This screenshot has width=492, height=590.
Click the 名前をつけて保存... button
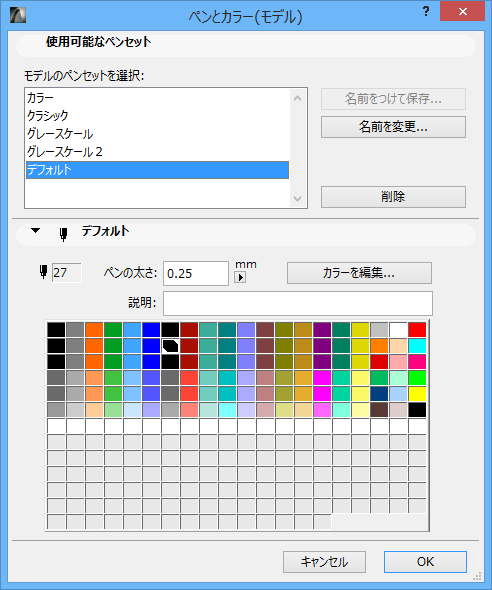coord(393,99)
